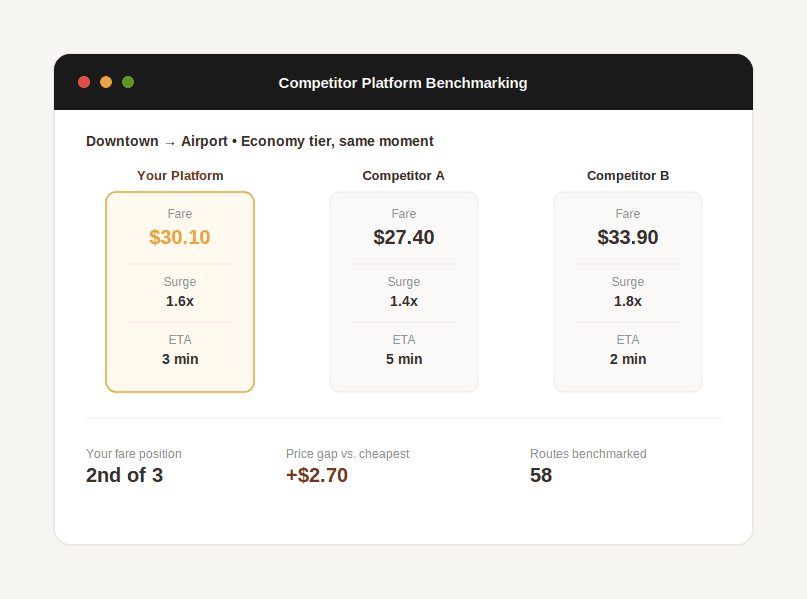Click the 1.4x surge value

pos(404,301)
